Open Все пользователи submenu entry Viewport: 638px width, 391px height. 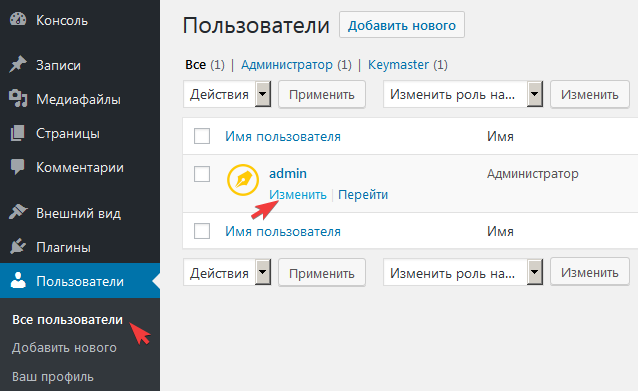coord(68,320)
